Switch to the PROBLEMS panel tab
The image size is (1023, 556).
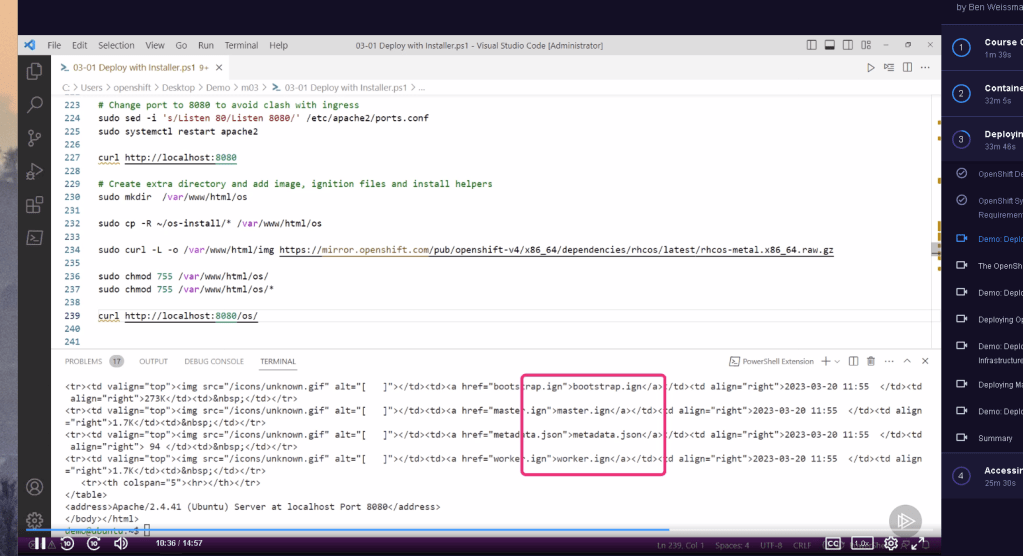coord(83,362)
